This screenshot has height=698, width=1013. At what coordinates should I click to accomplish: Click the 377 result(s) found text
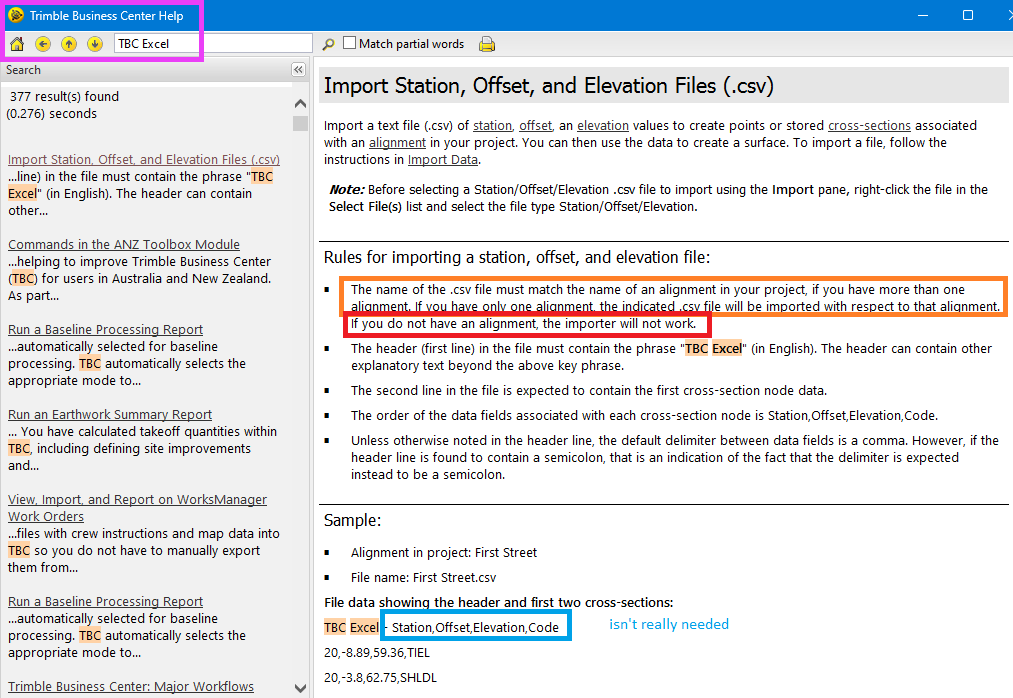(64, 96)
